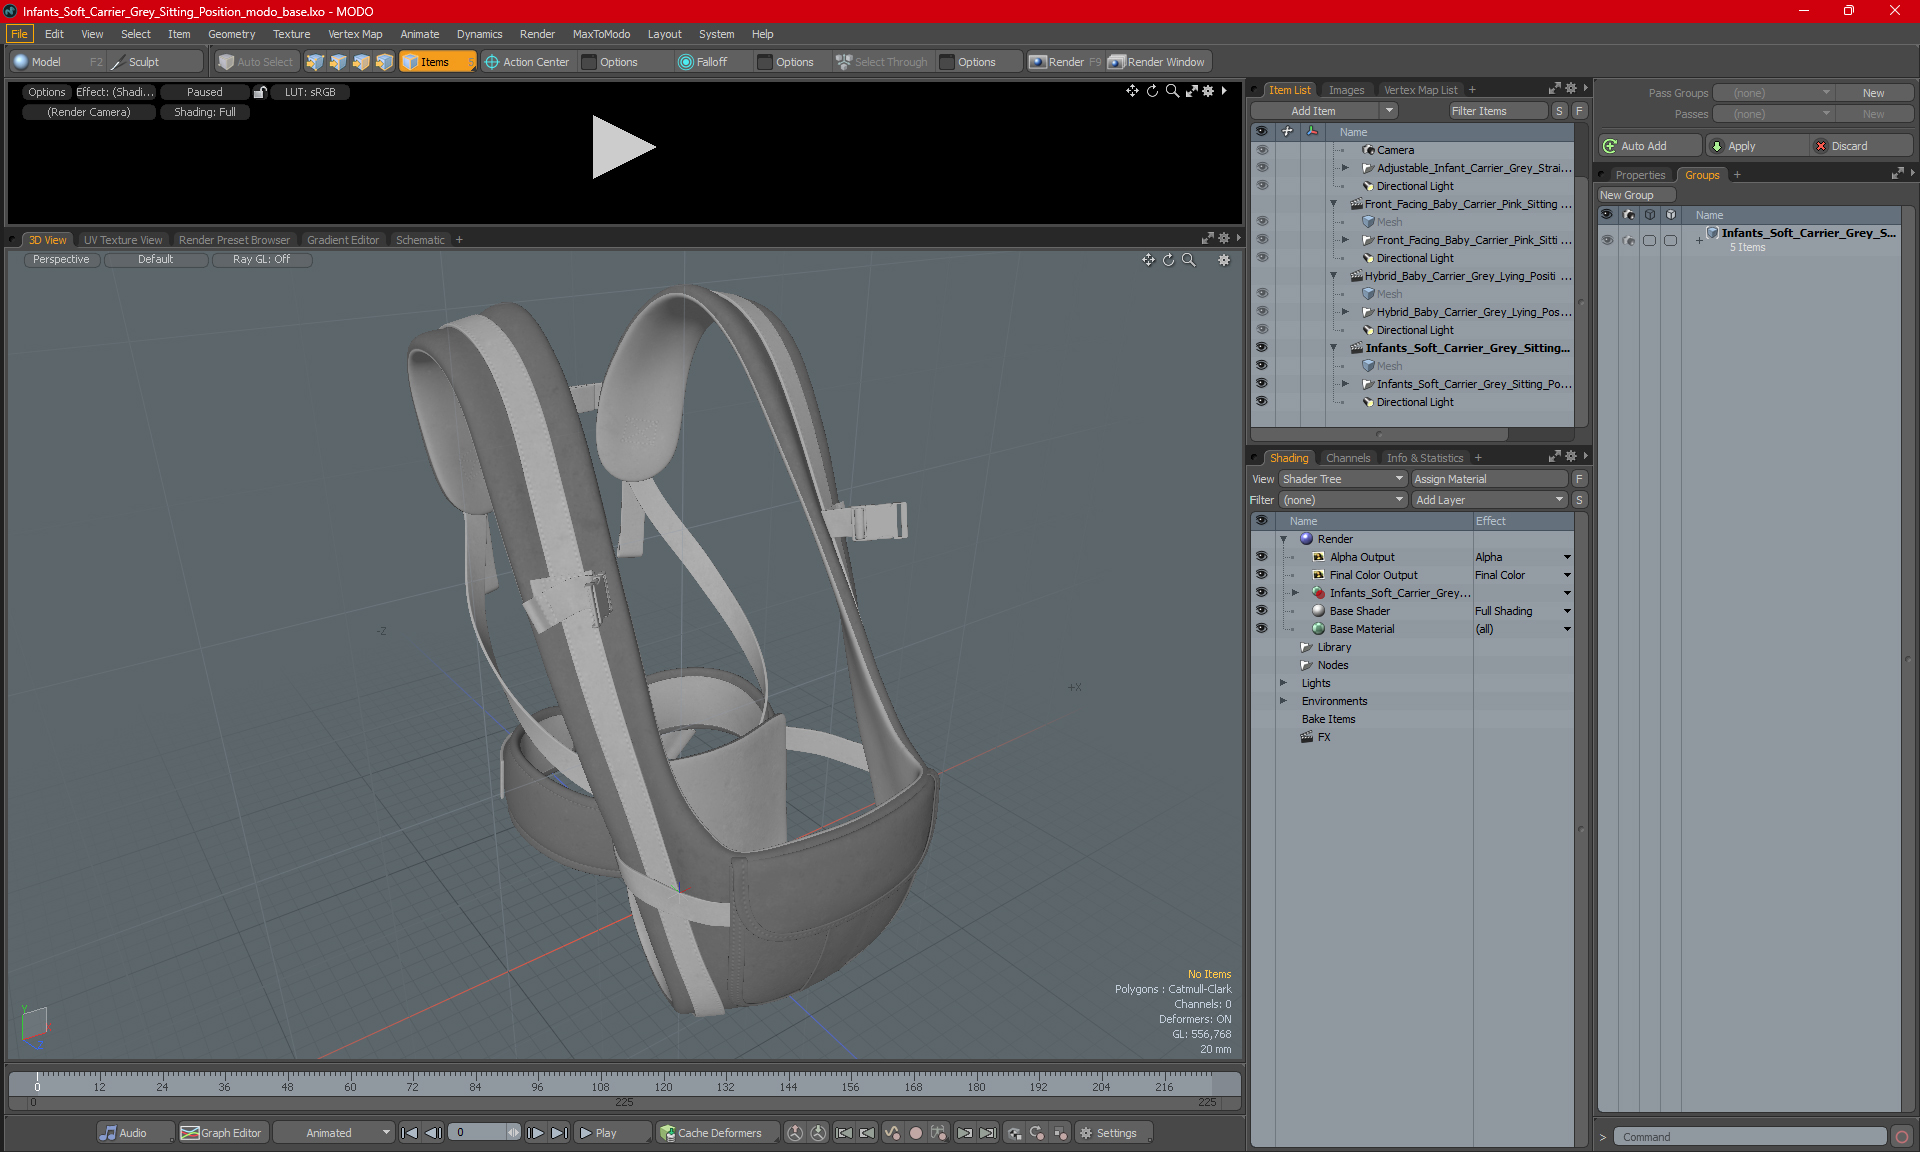The image size is (1920, 1152).
Task: Select Vertices selection mode cube icon
Action: 315,62
